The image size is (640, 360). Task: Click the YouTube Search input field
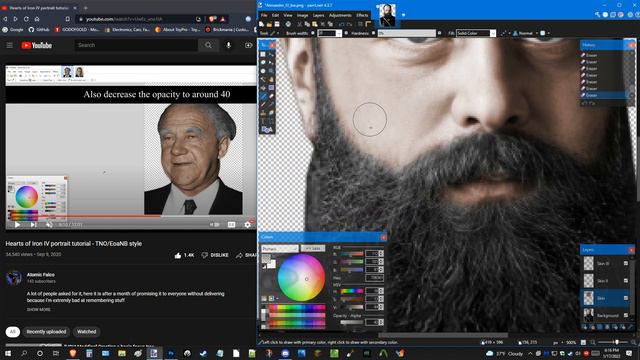[136, 45]
